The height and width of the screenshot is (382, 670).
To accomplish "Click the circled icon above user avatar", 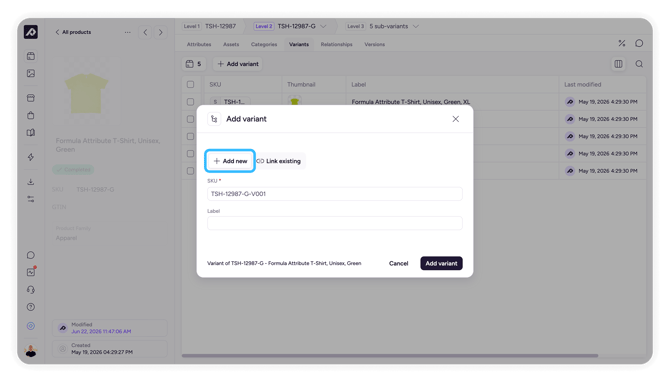I will (x=31, y=326).
